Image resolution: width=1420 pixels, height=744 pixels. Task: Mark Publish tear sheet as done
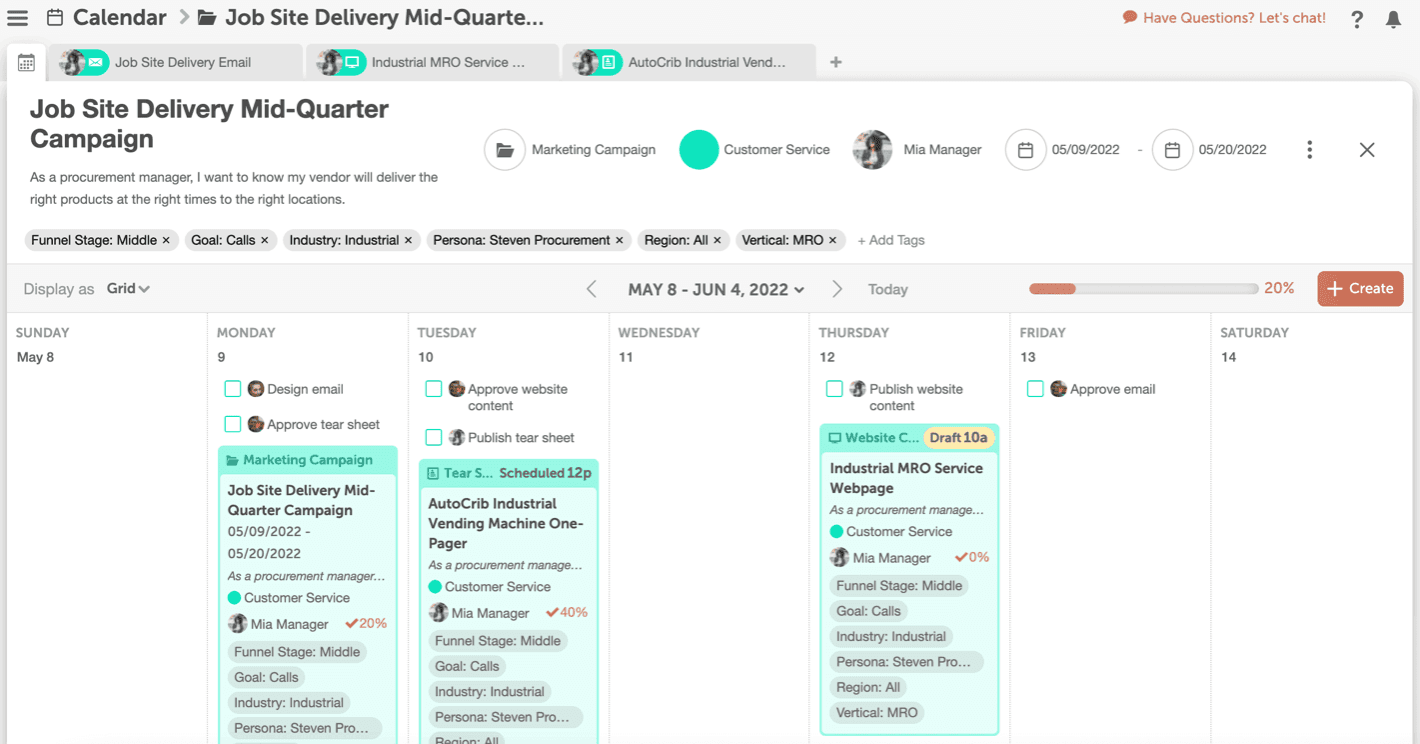click(434, 437)
